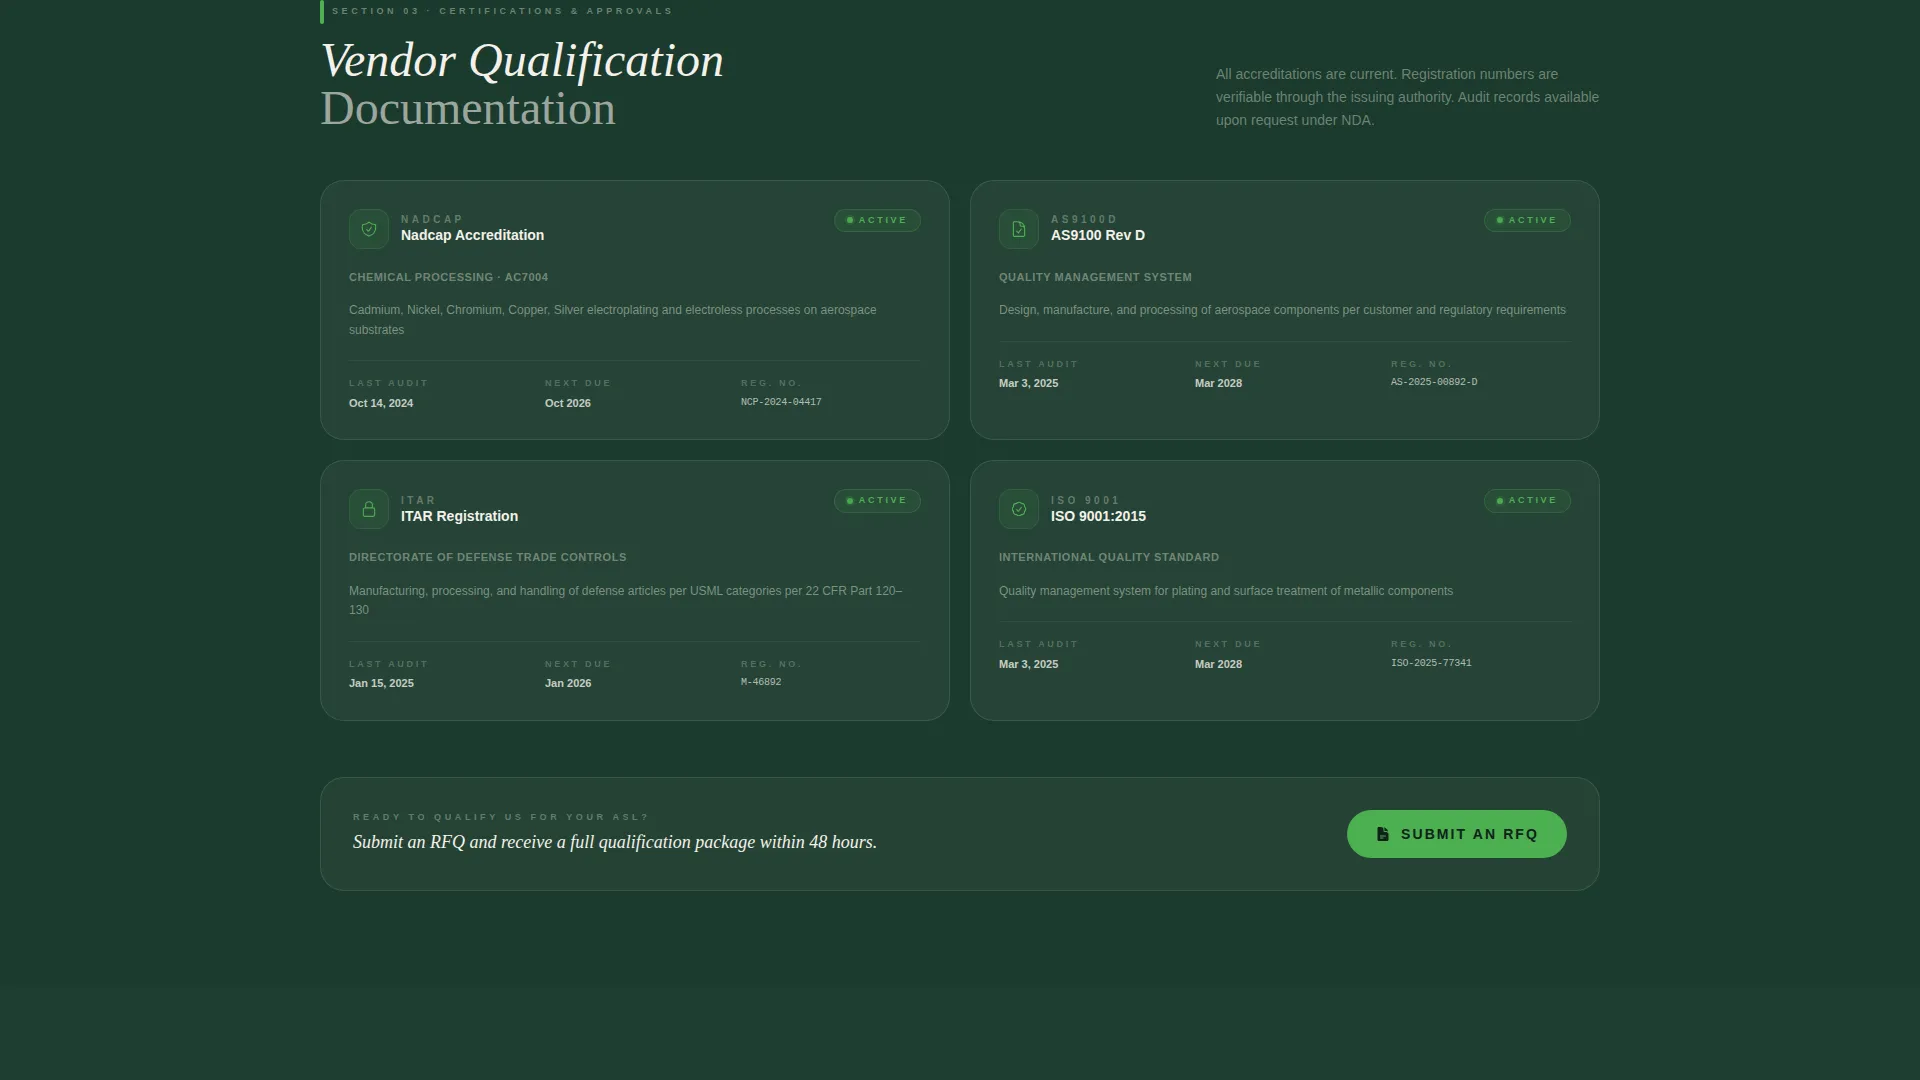This screenshot has height=1080, width=1920.
Task: Click the green dot in the Nadcap Active badge
Action: tap(850, 220)
